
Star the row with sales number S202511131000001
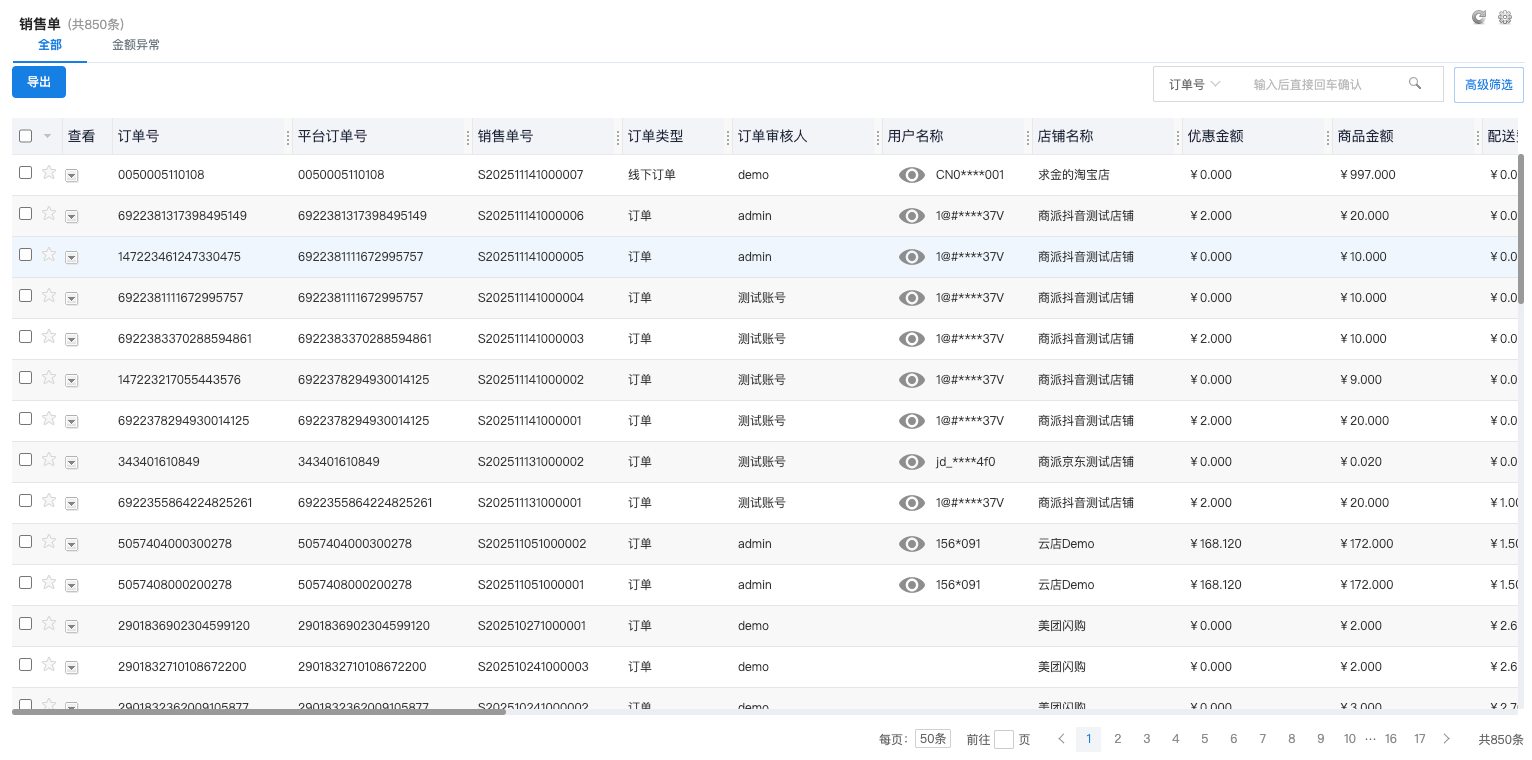49,500
